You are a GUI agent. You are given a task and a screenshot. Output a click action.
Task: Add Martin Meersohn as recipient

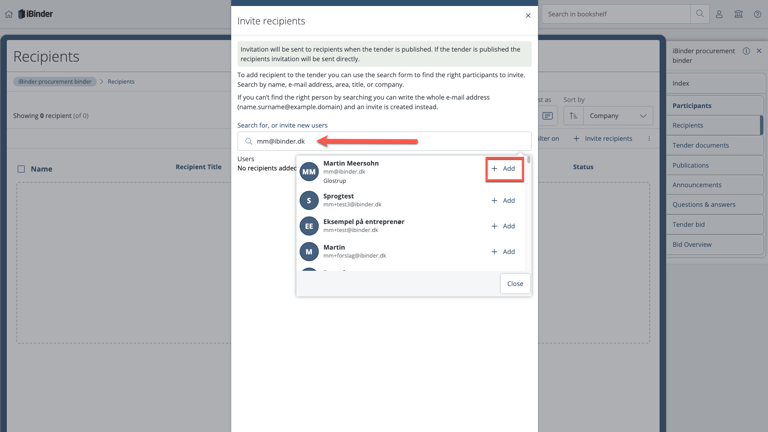pos(504,169)
